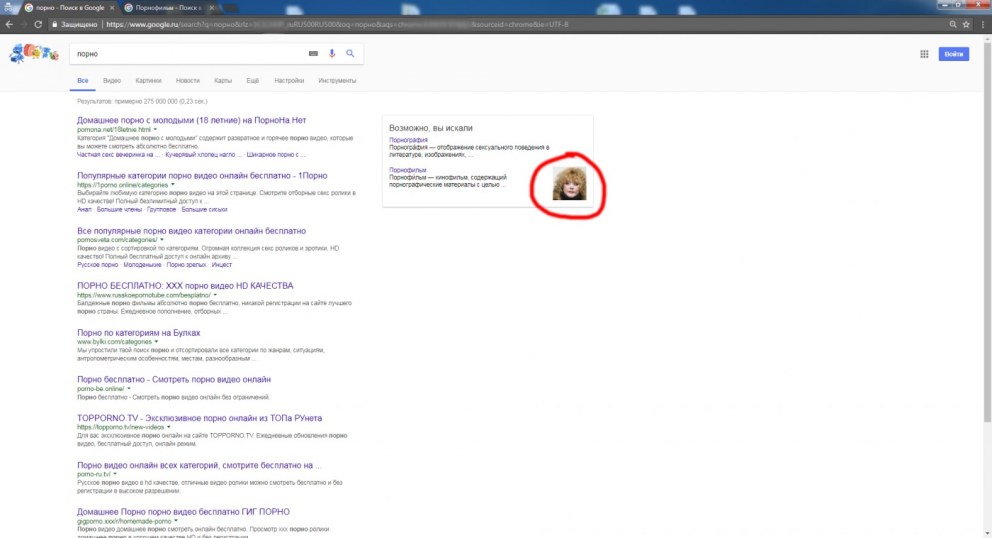Click zoom magnifier icon in address bar
Image resolution: width=992 pixels, height=538 pixels.
pyautogui.click(x=953, y=24)
